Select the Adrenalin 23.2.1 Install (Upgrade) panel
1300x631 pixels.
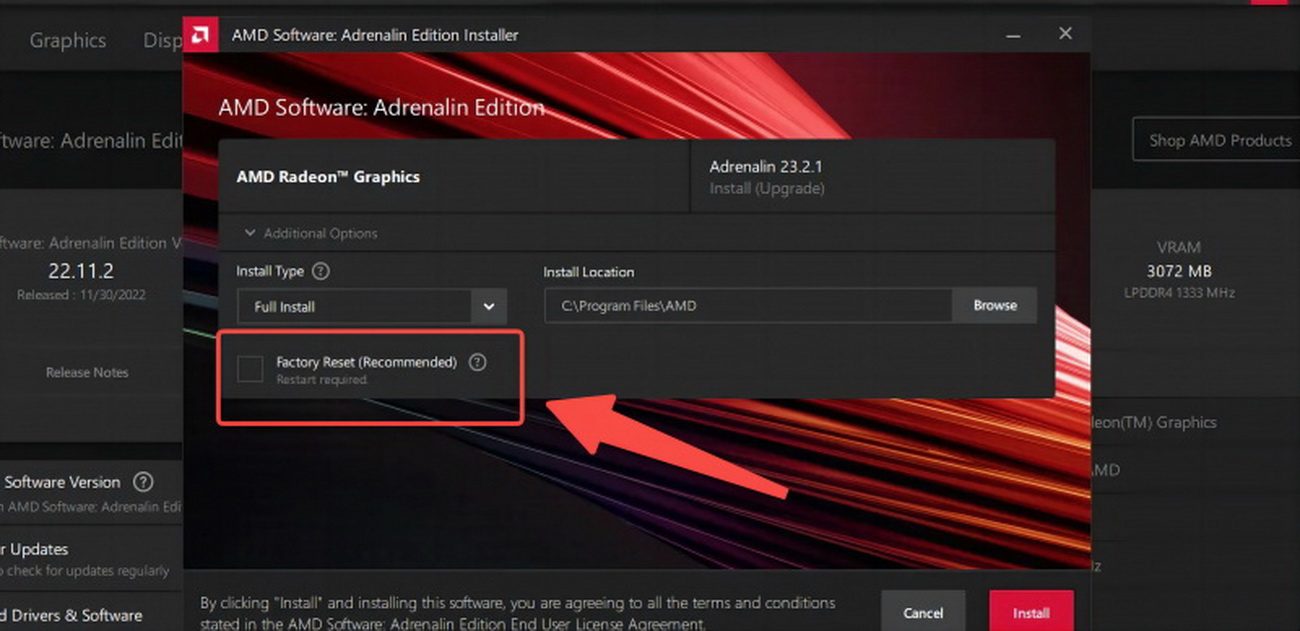pos(872,177)
